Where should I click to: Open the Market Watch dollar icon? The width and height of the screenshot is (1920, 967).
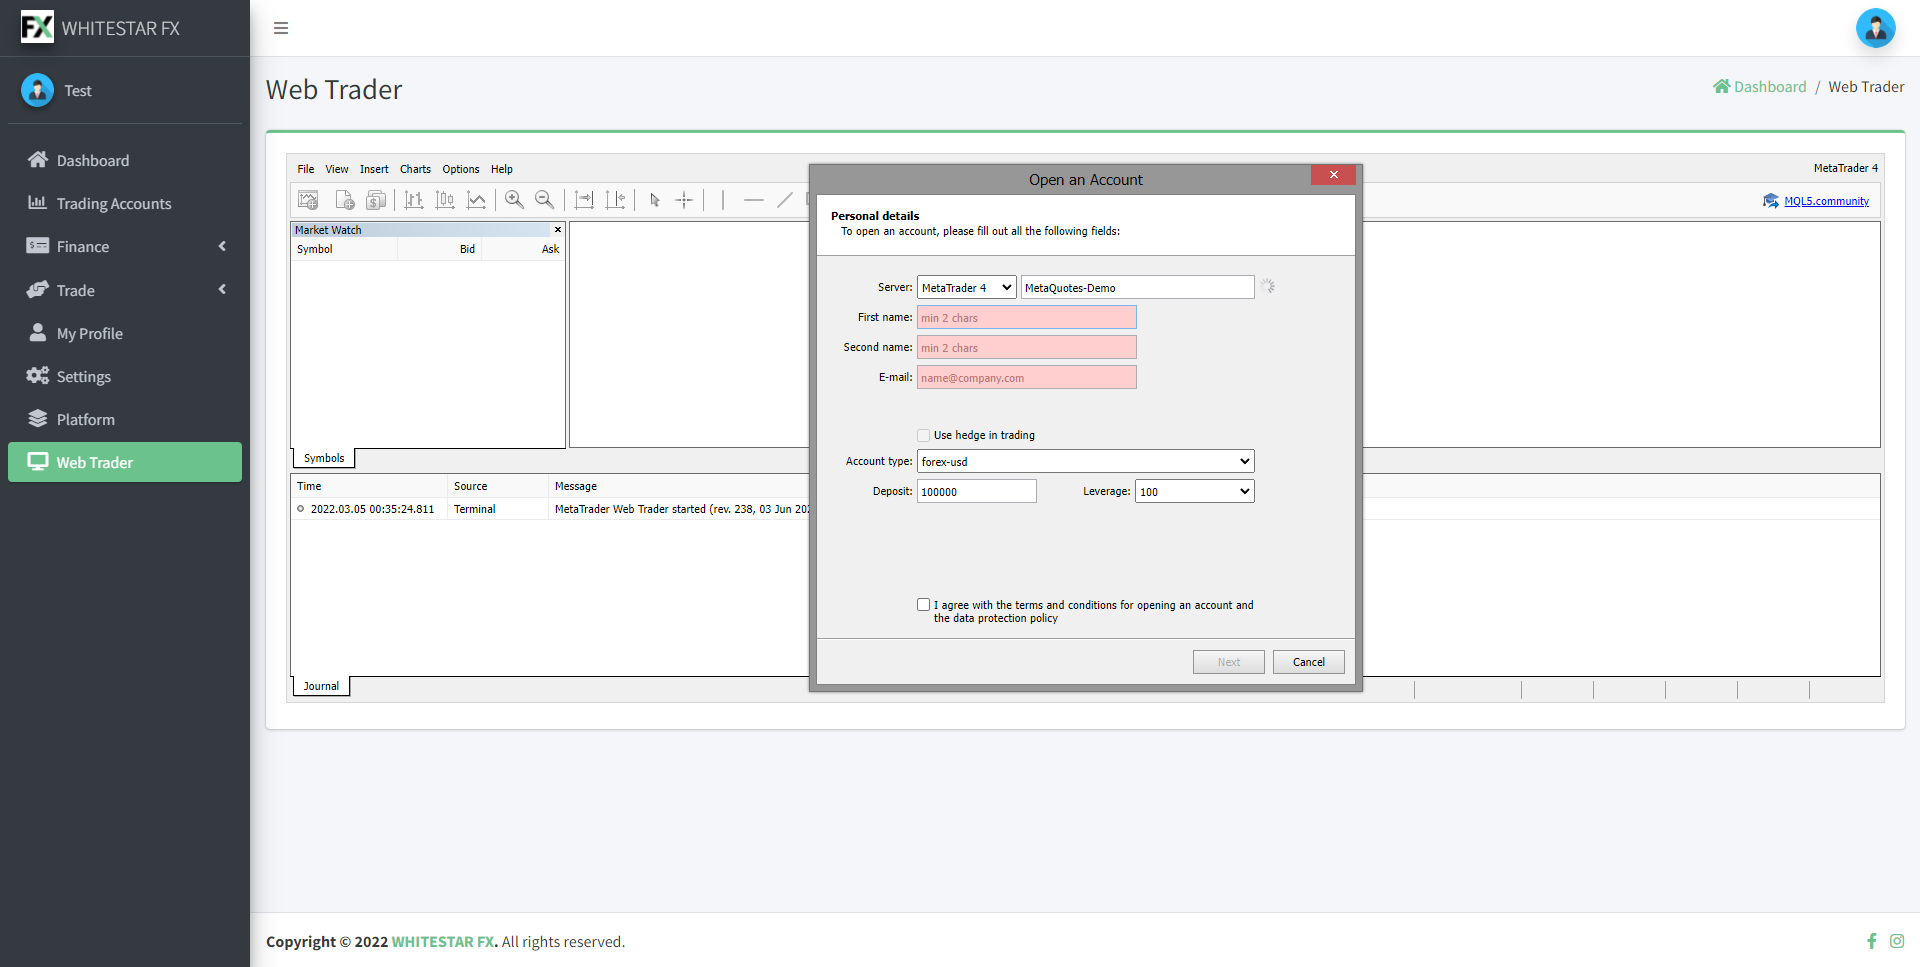point(376,200)
